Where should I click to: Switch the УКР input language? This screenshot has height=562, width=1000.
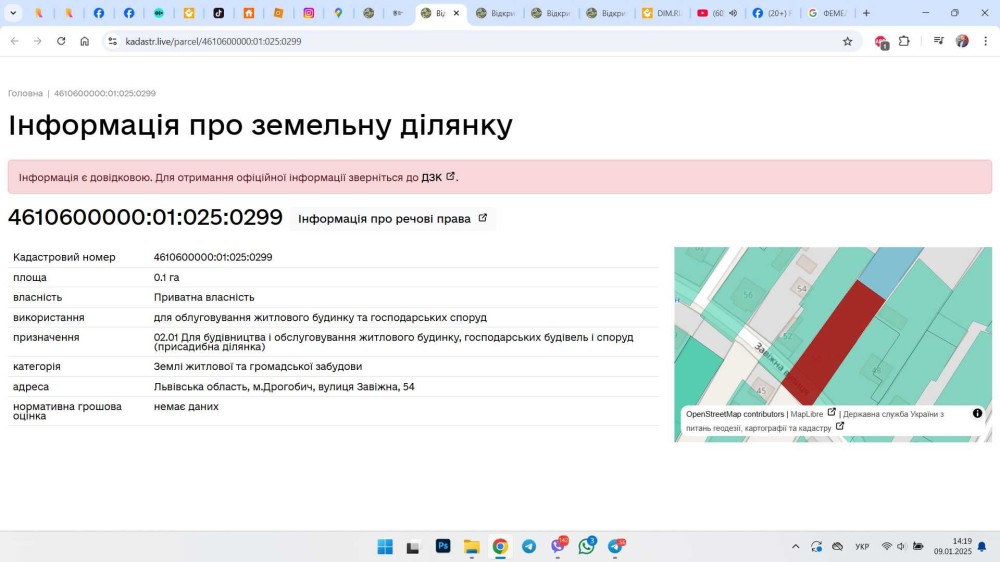[862, 547]
